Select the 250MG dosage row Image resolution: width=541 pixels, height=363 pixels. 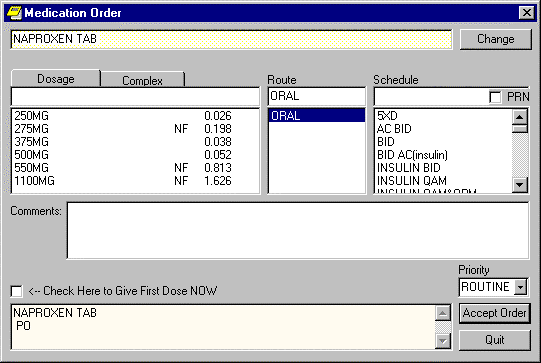[135, 116]
